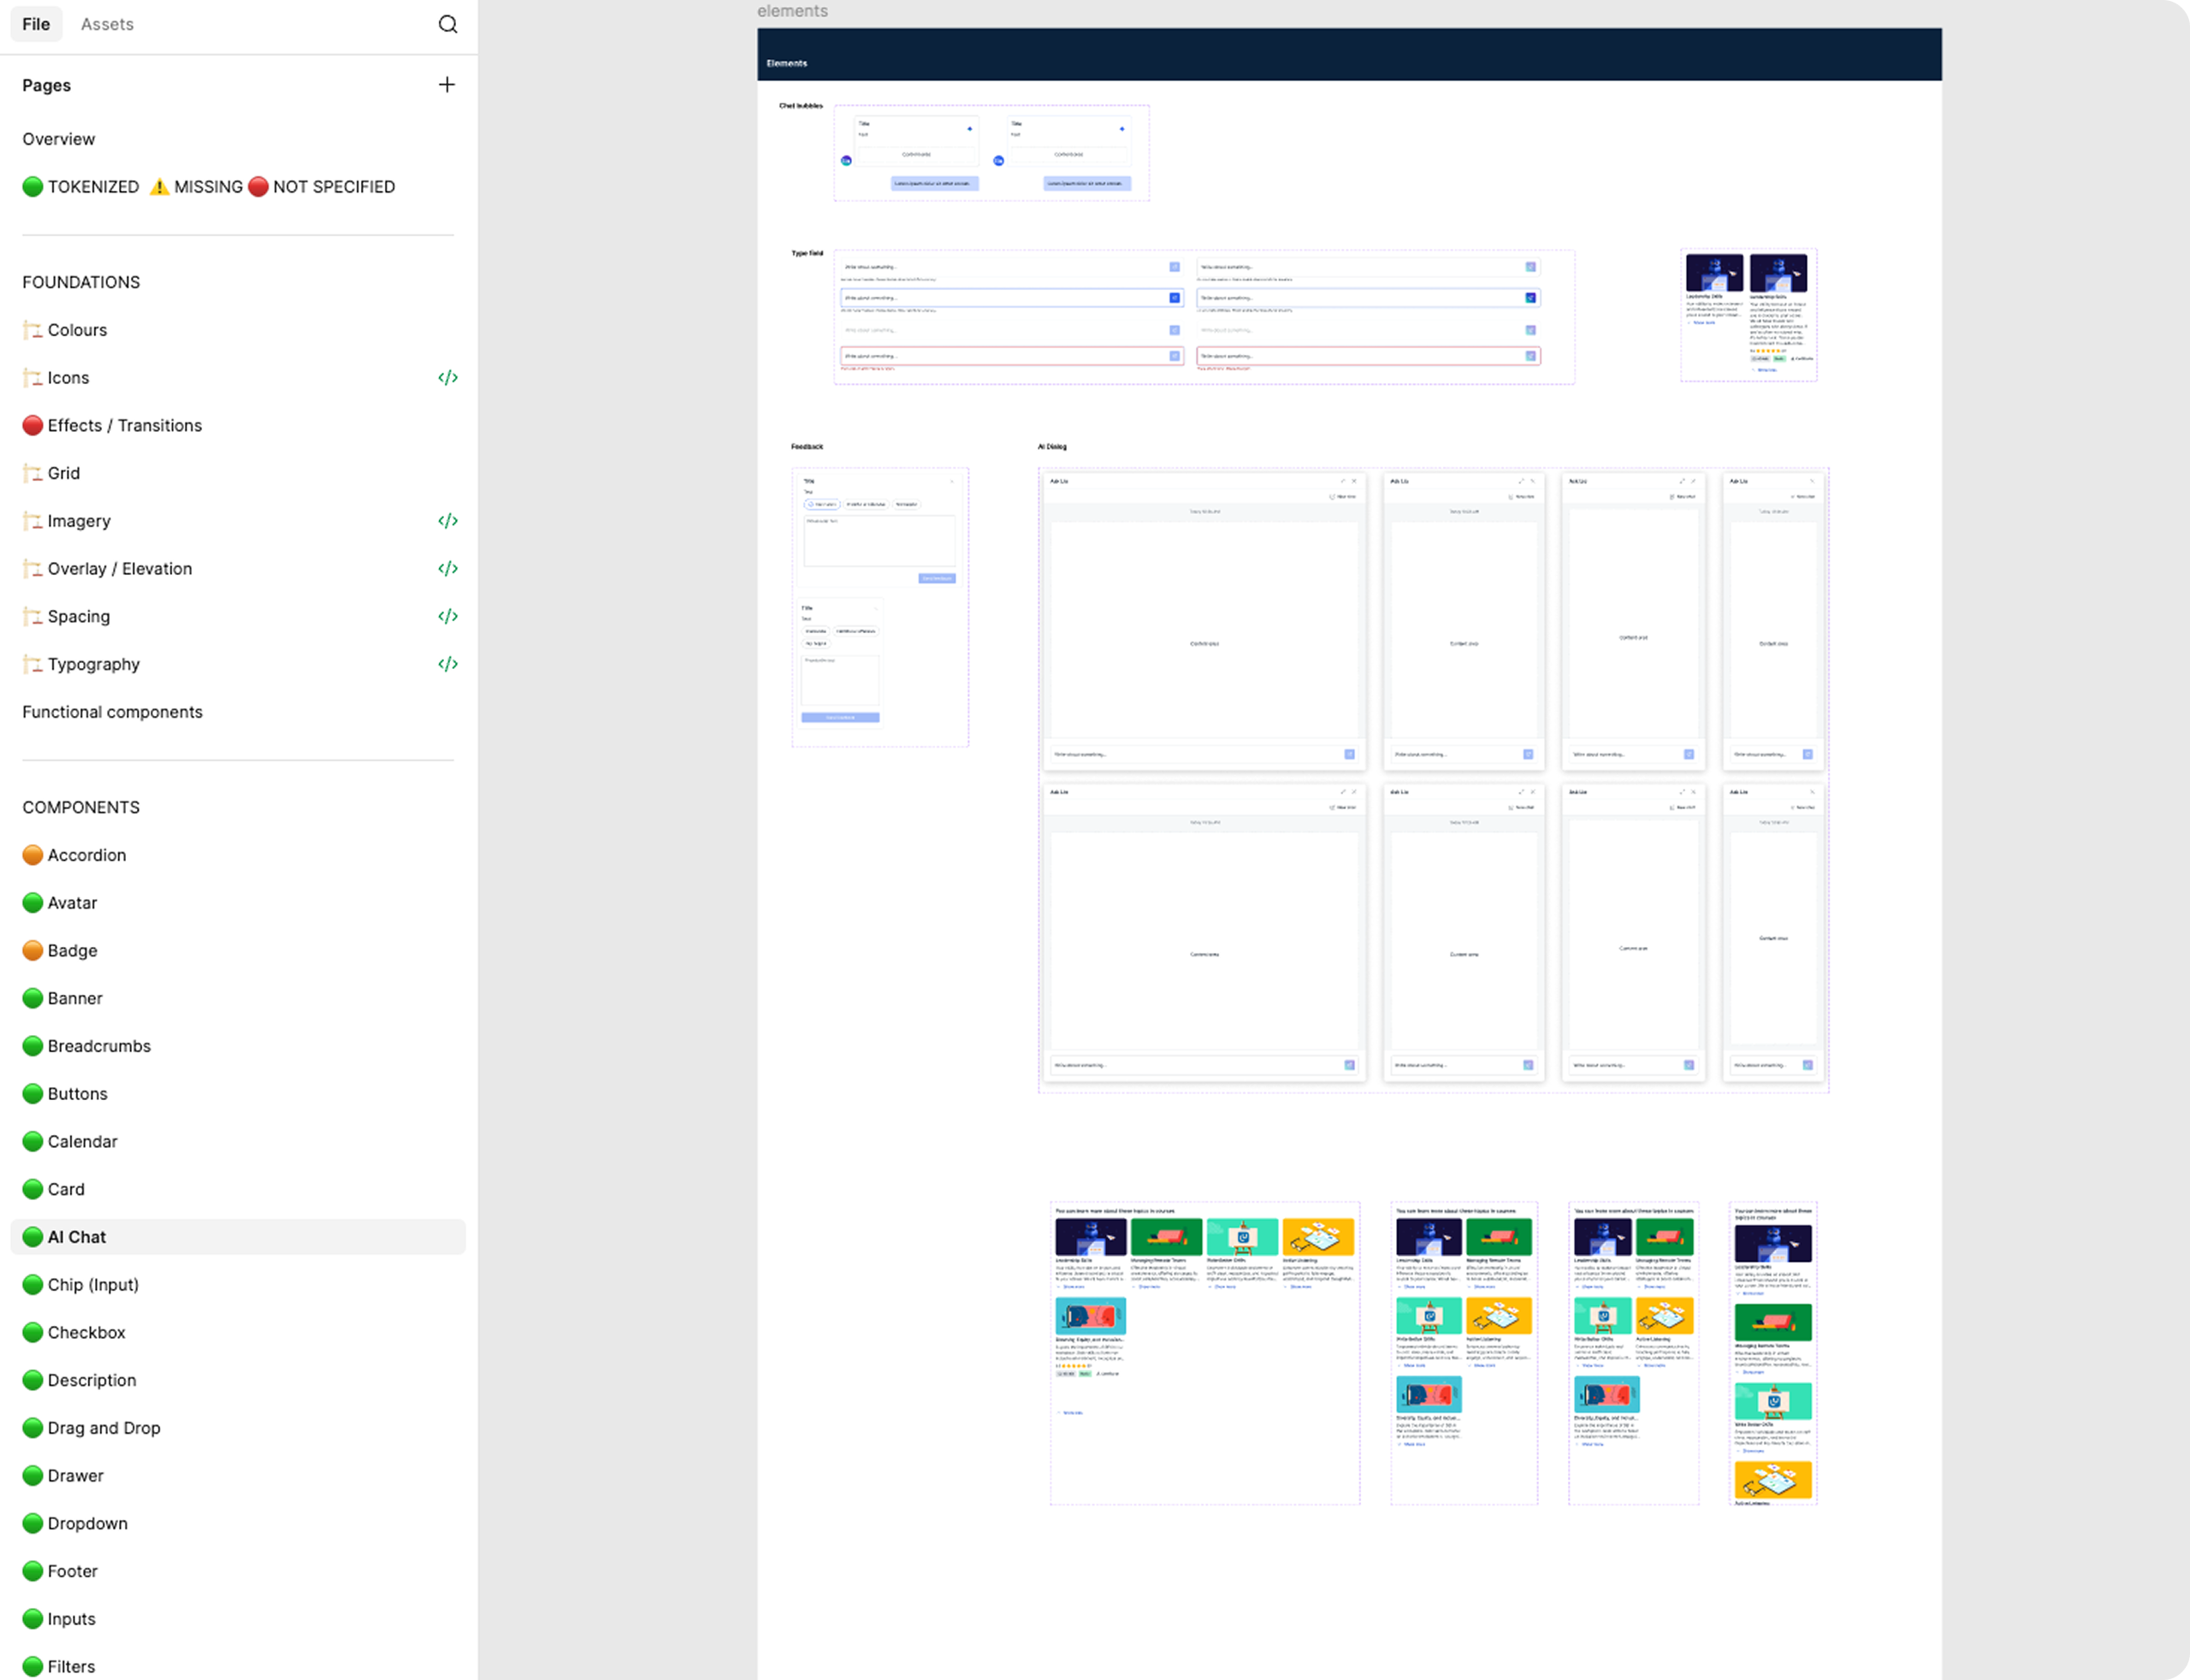
Task: Select the small two-card frame beside Type field
Action: click(x=1748, y=315)
